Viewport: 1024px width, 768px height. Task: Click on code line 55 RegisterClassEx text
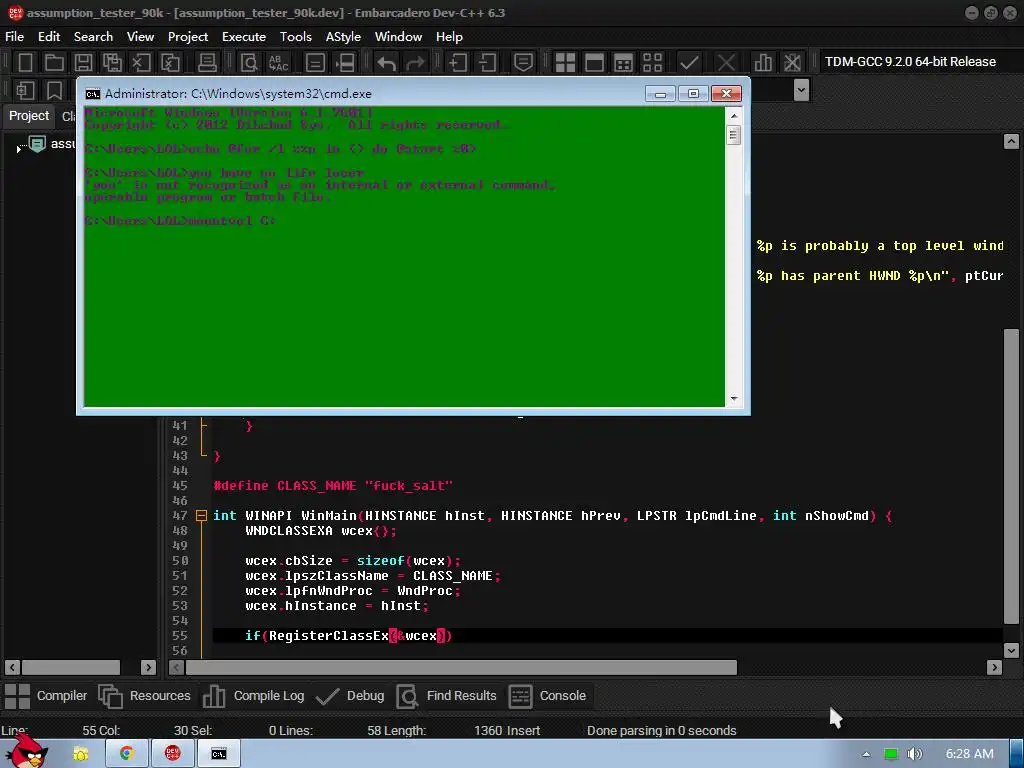[328, 636]
